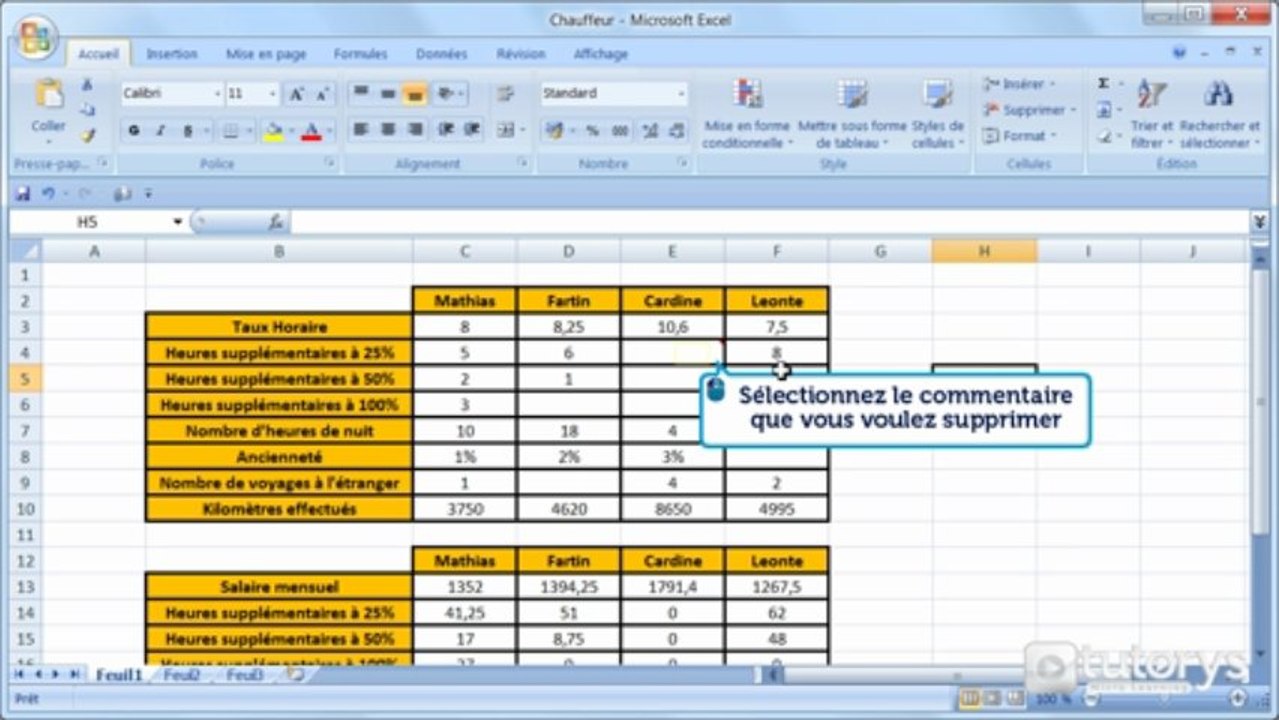Click the Clear eraser icon in Édition
The height and width of the screenshot is (720, 1279).
click(1103, 136)
